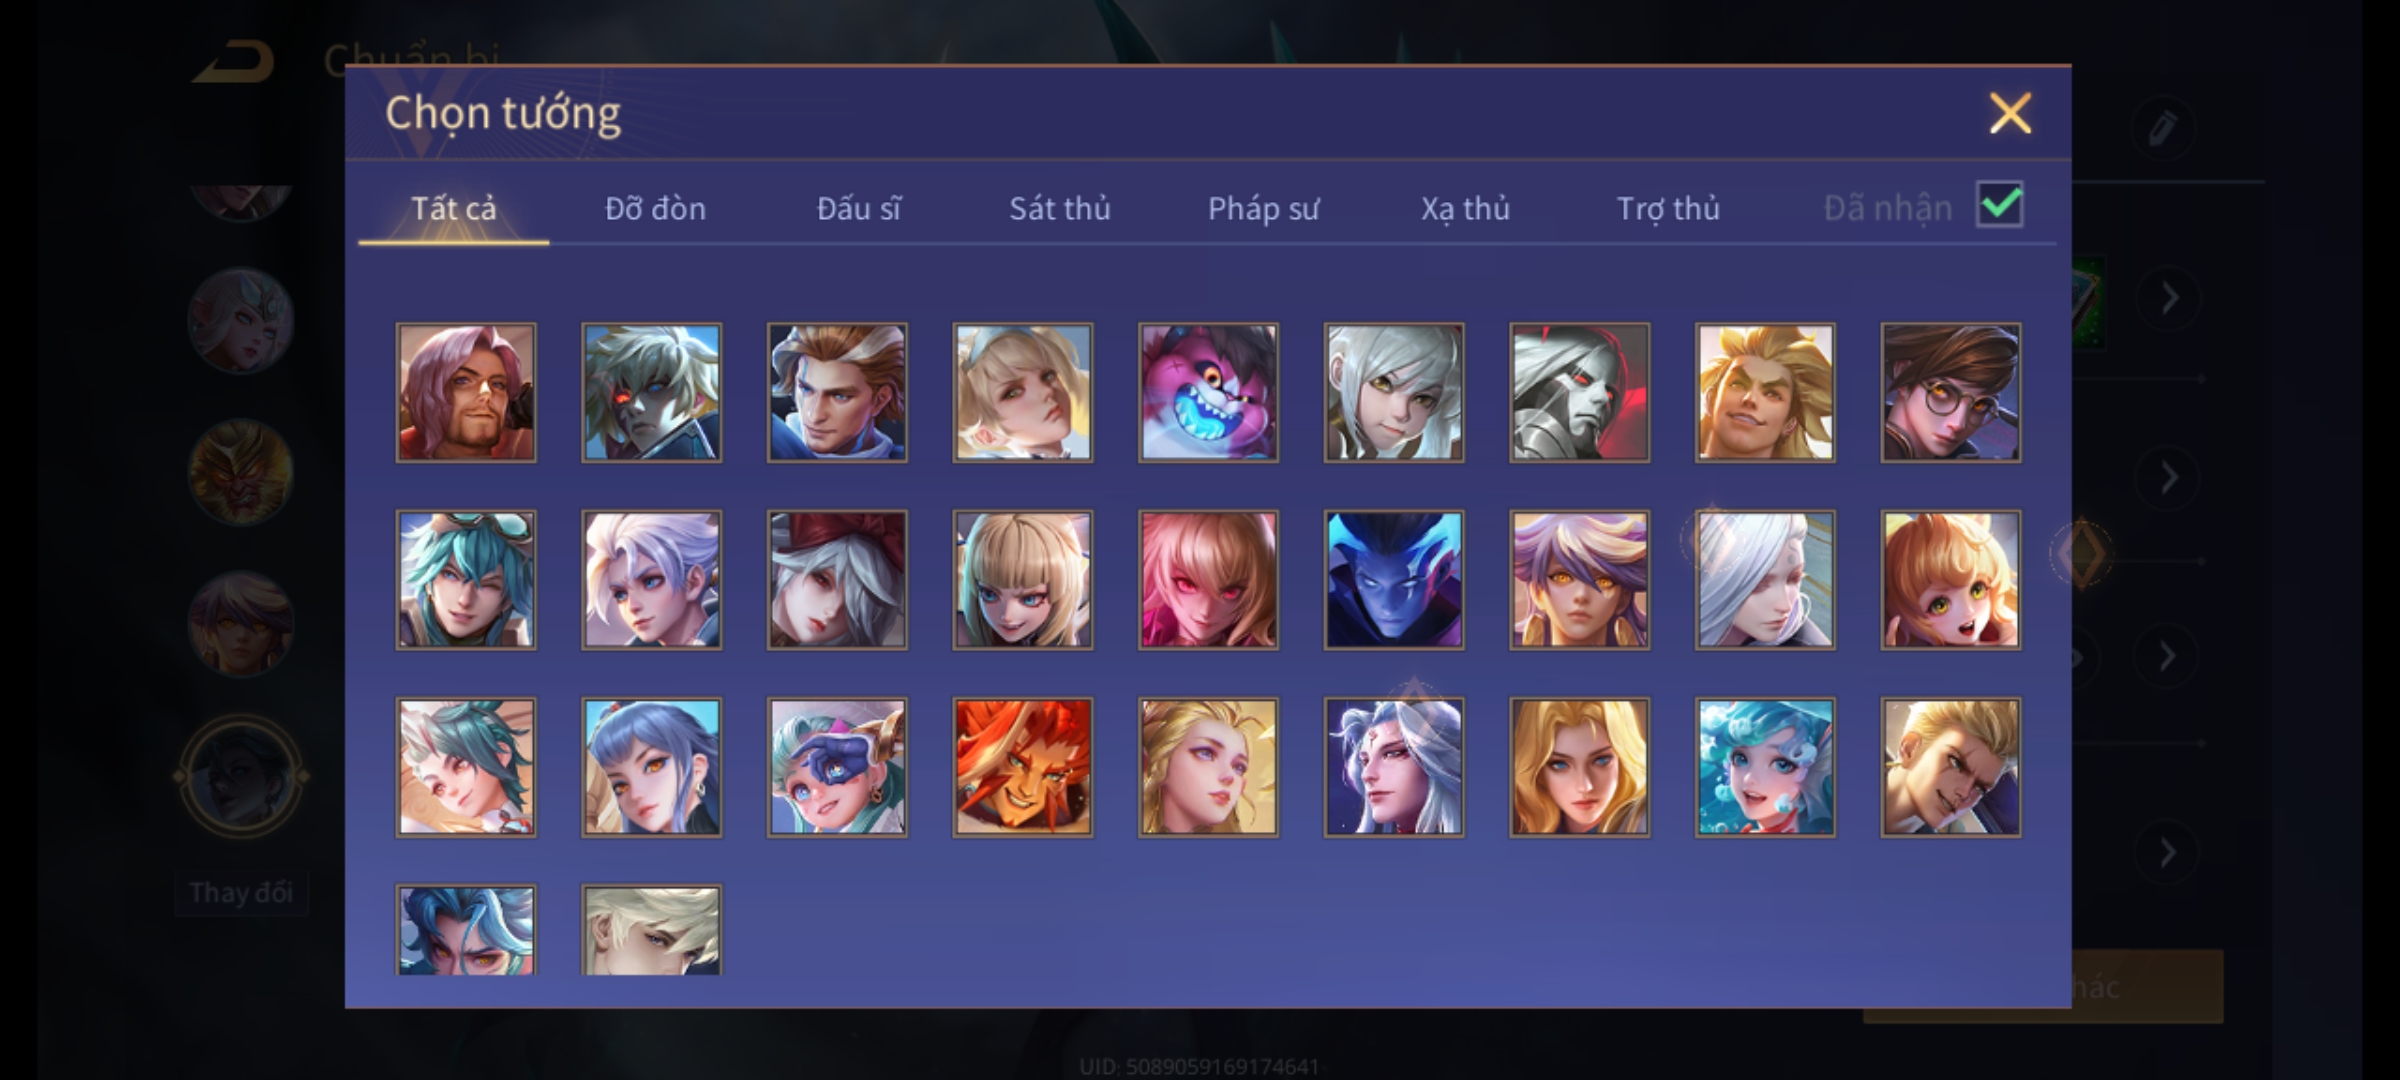
Task: Toggle the Đã nhận checkbox
Action: tap(2000, 205)
